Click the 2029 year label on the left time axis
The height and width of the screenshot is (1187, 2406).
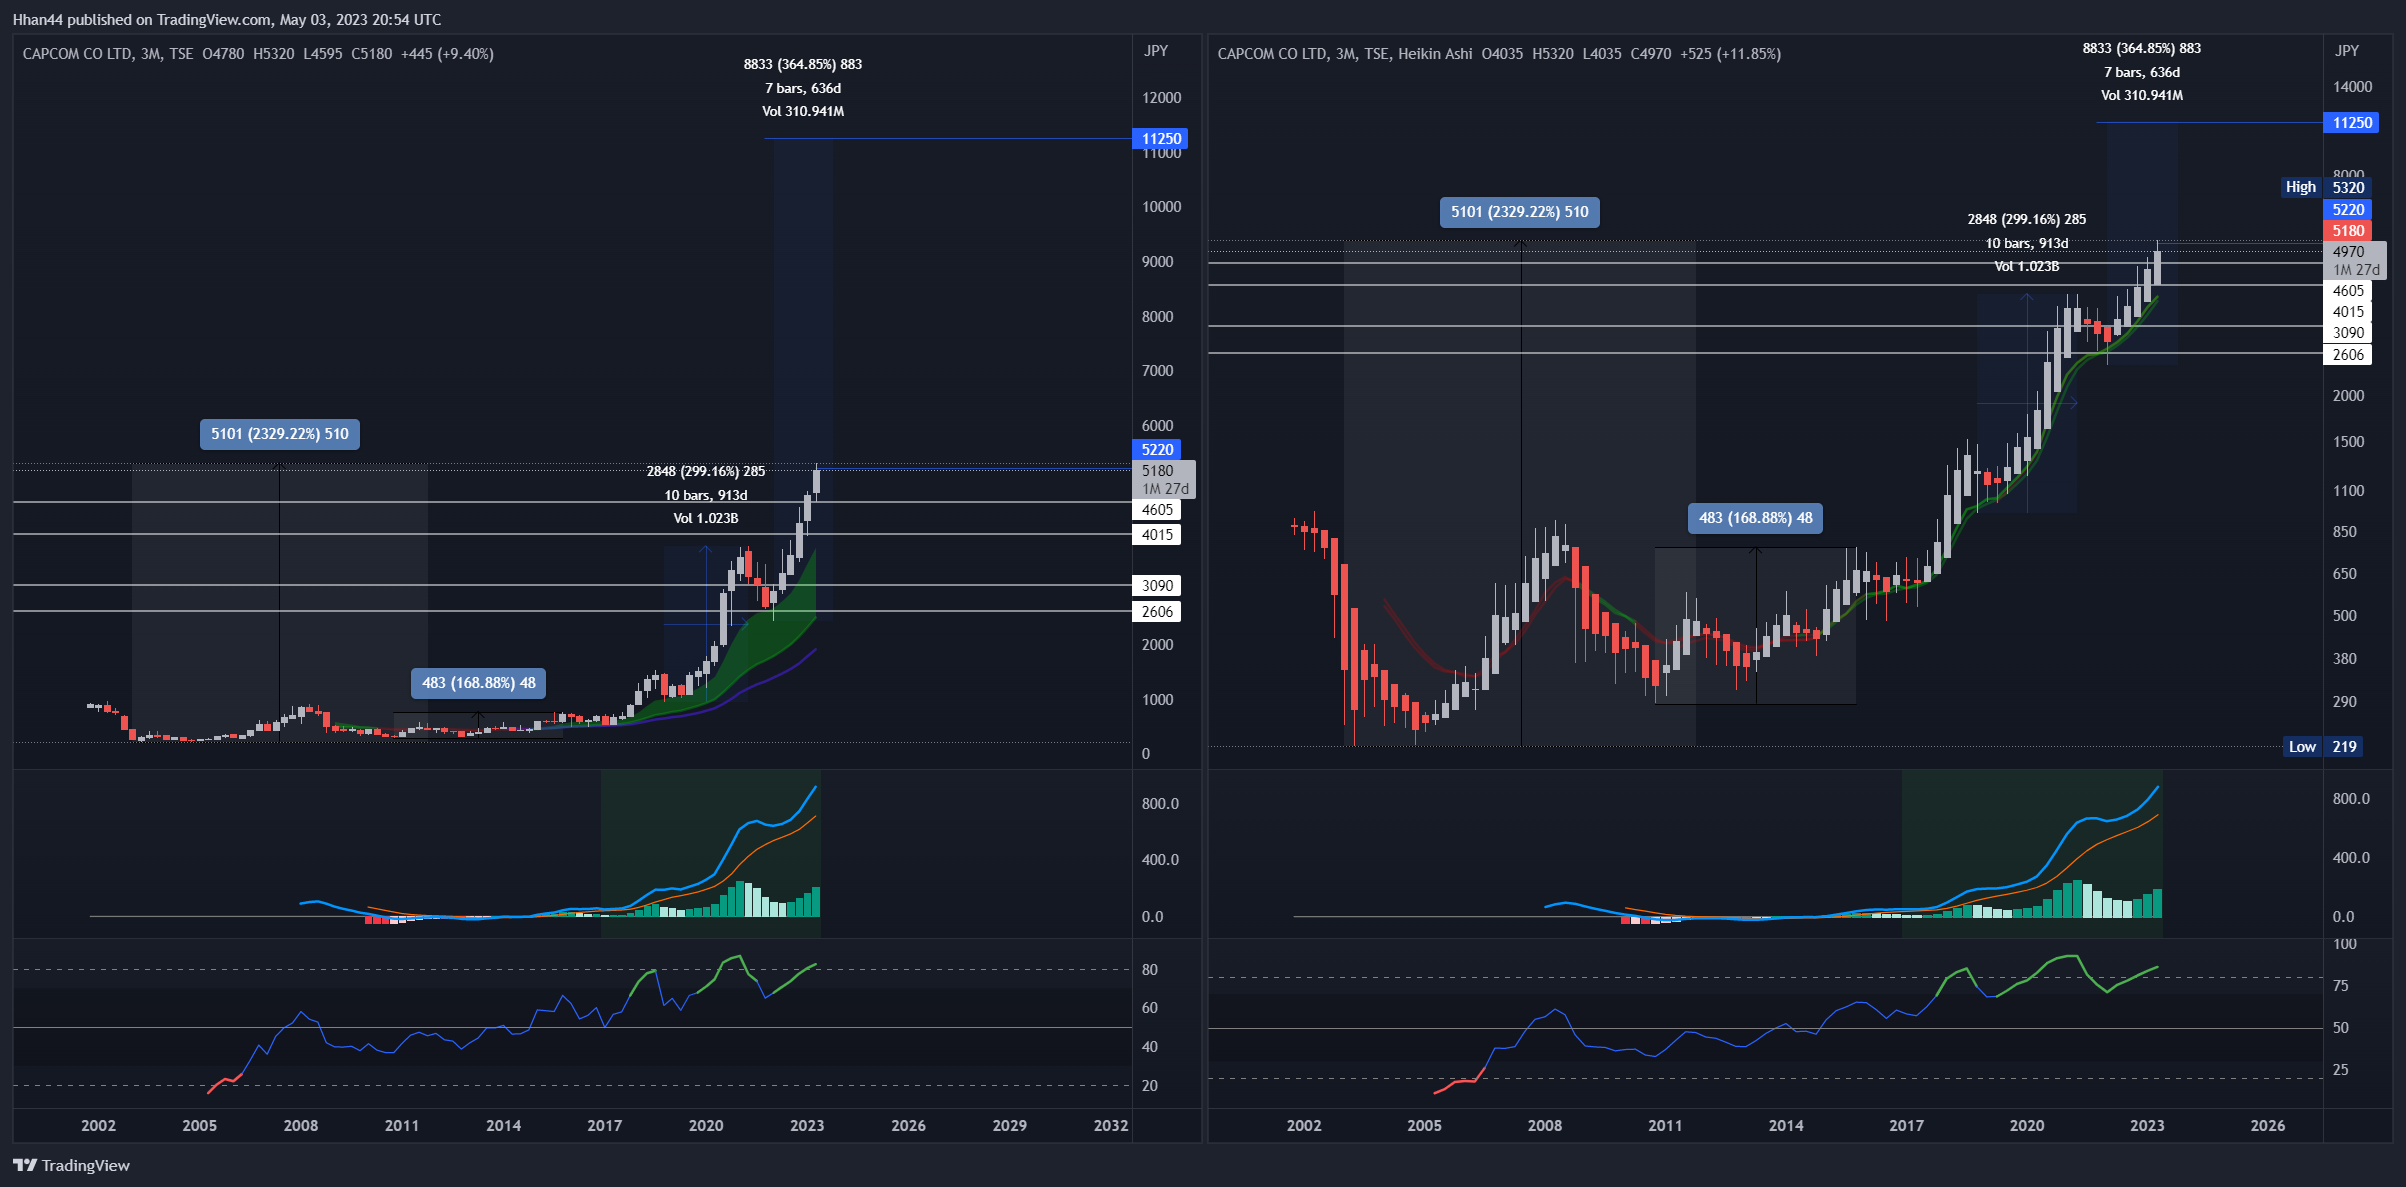(1010, 1125)
